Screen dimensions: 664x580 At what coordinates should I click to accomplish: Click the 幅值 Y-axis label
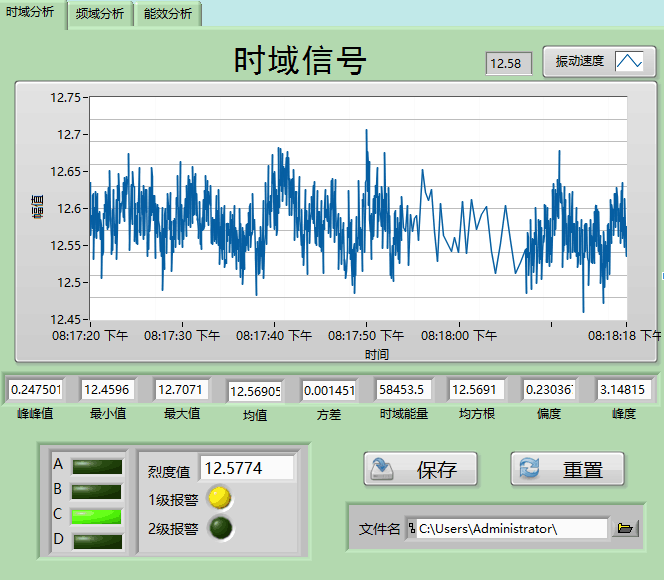[x=38, y=207]
